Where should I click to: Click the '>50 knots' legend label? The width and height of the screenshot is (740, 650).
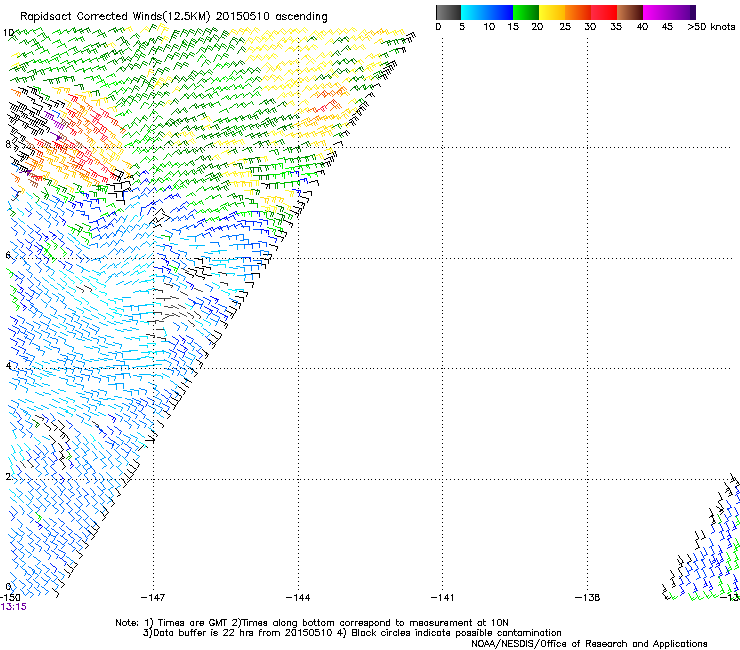point(711,27)
